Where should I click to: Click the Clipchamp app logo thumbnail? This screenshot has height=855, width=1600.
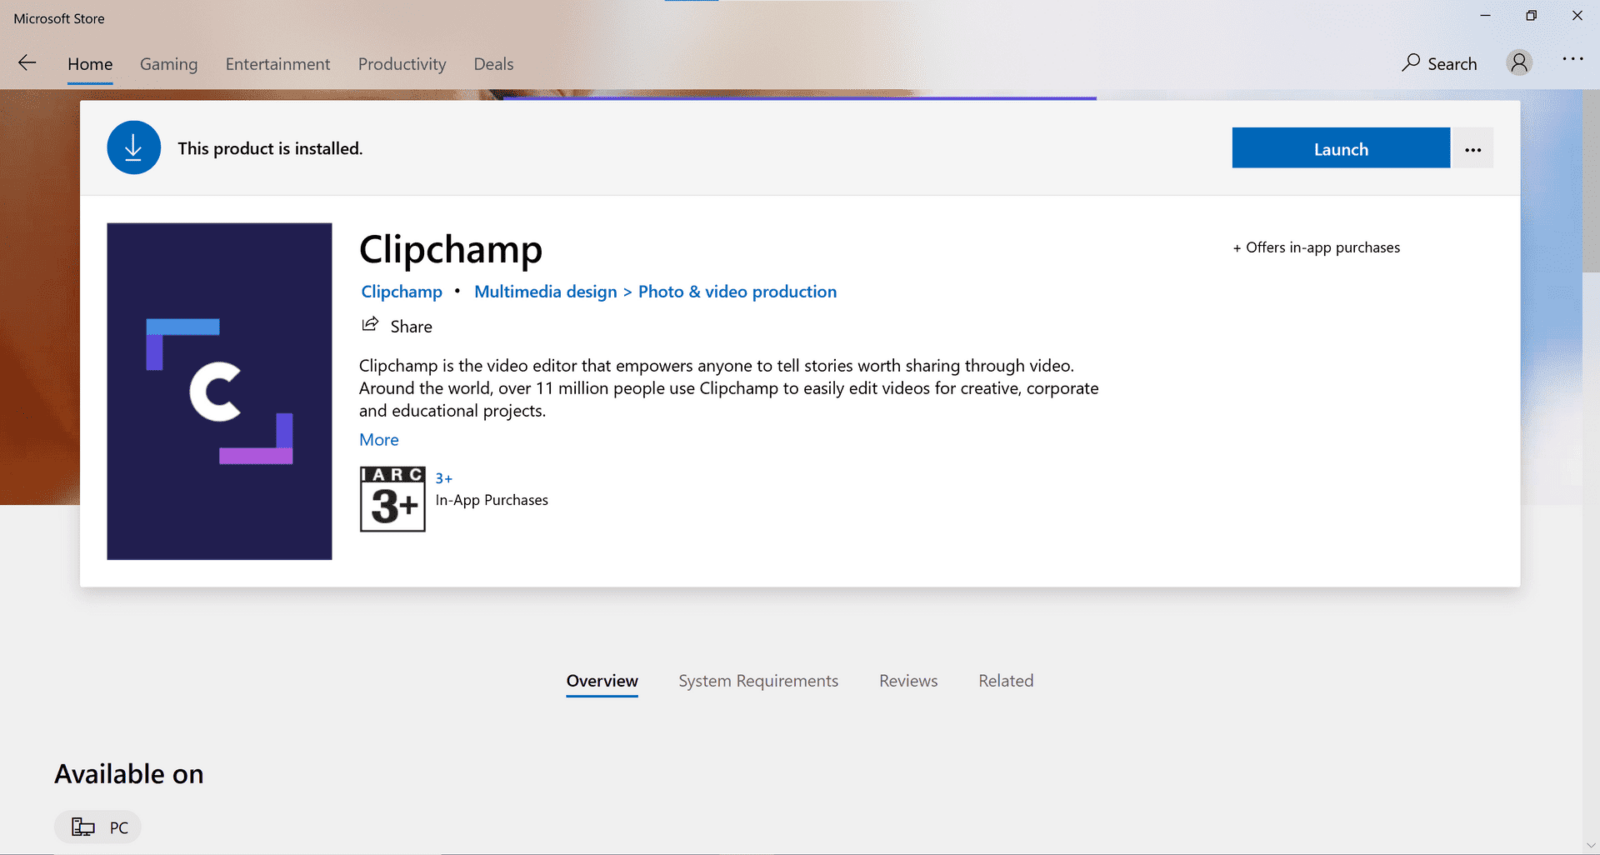click(220, 391)
